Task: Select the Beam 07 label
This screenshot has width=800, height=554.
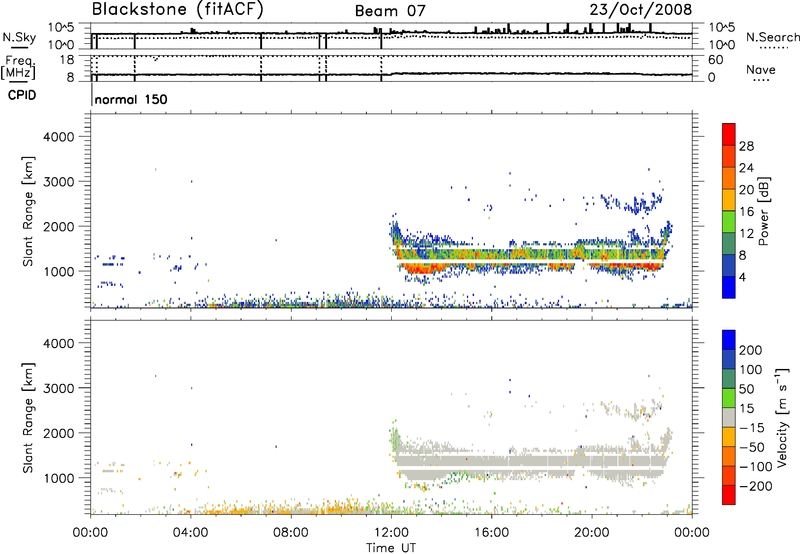Action: tap(390, 11)
